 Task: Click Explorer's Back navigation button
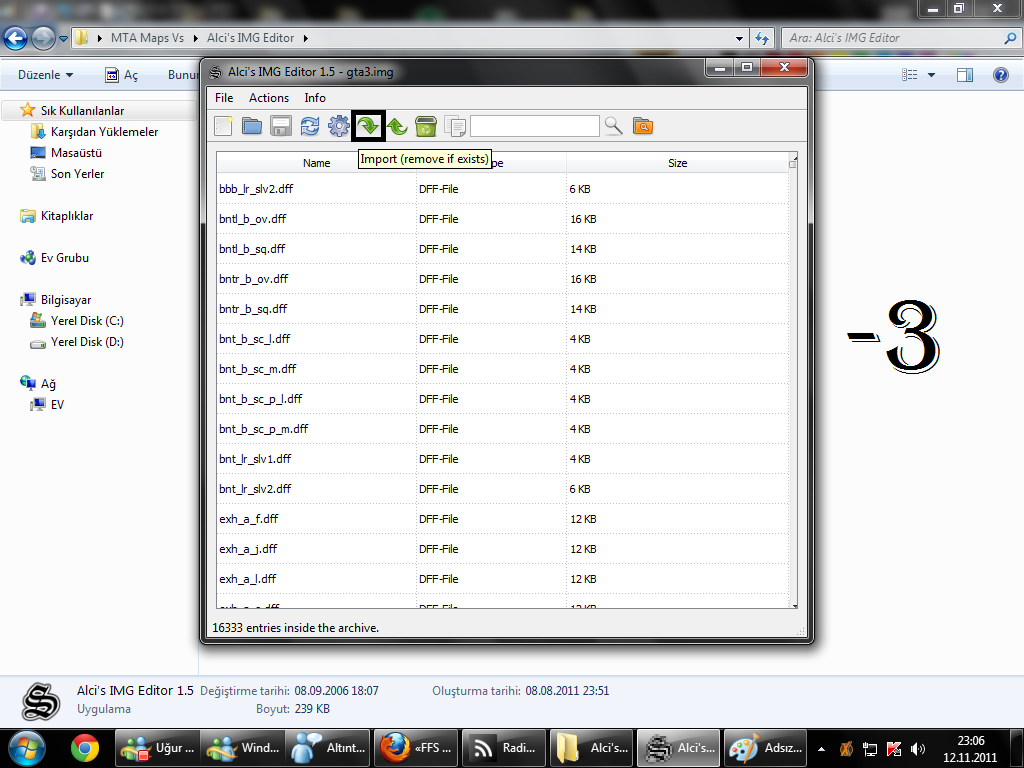click(x=16, y=38)
